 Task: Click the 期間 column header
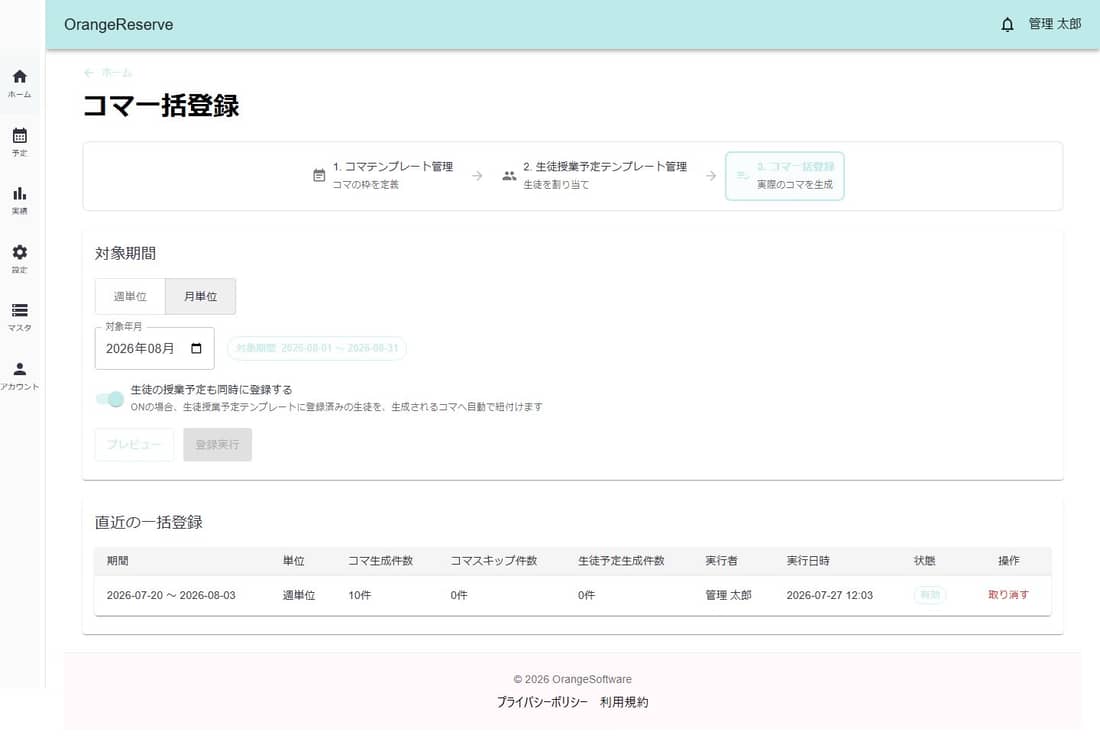[x=117, y=561]
